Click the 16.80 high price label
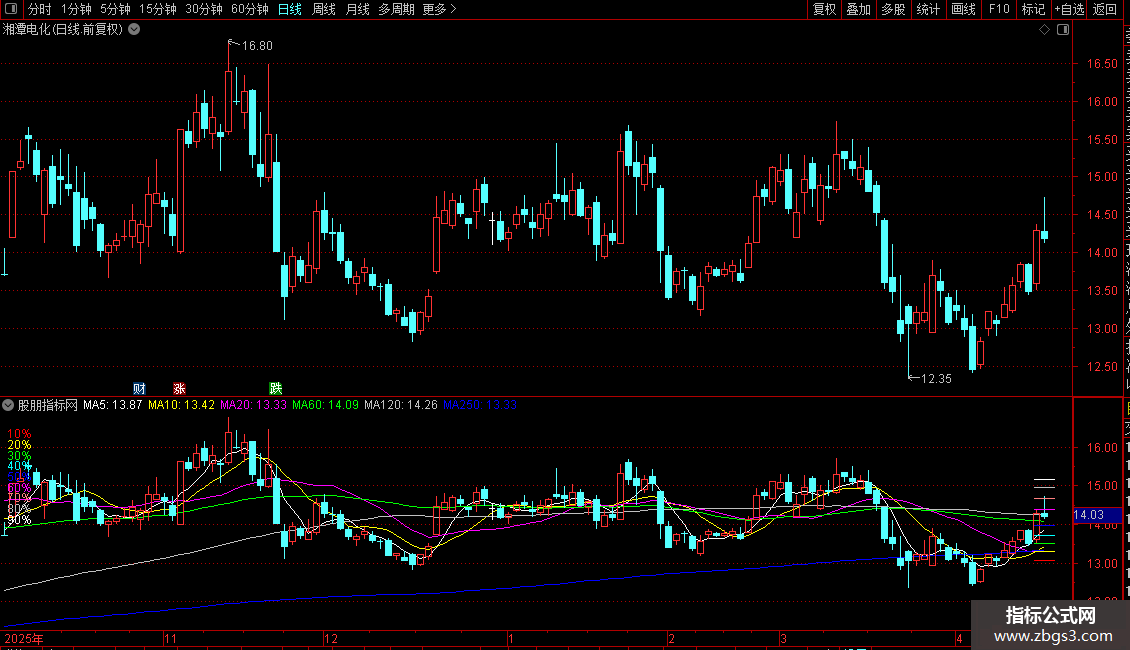The image size is (1130, 650). pos(257,45)
